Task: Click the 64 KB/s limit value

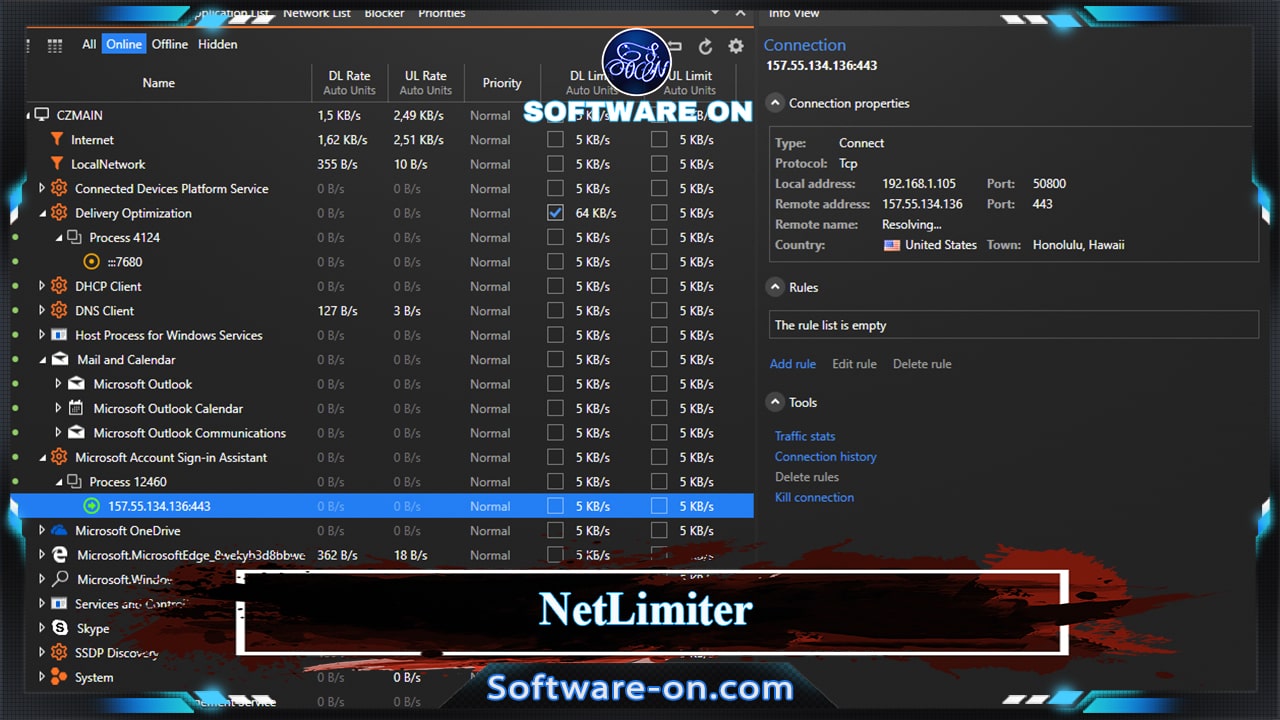Action: pyautogui.click(x=596, y=213)
